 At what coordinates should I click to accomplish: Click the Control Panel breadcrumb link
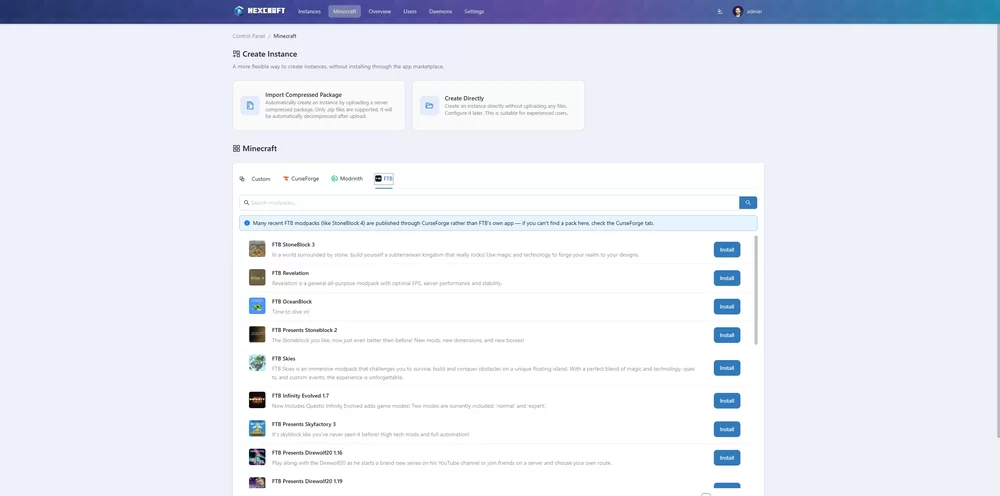(x=249, y=36)
